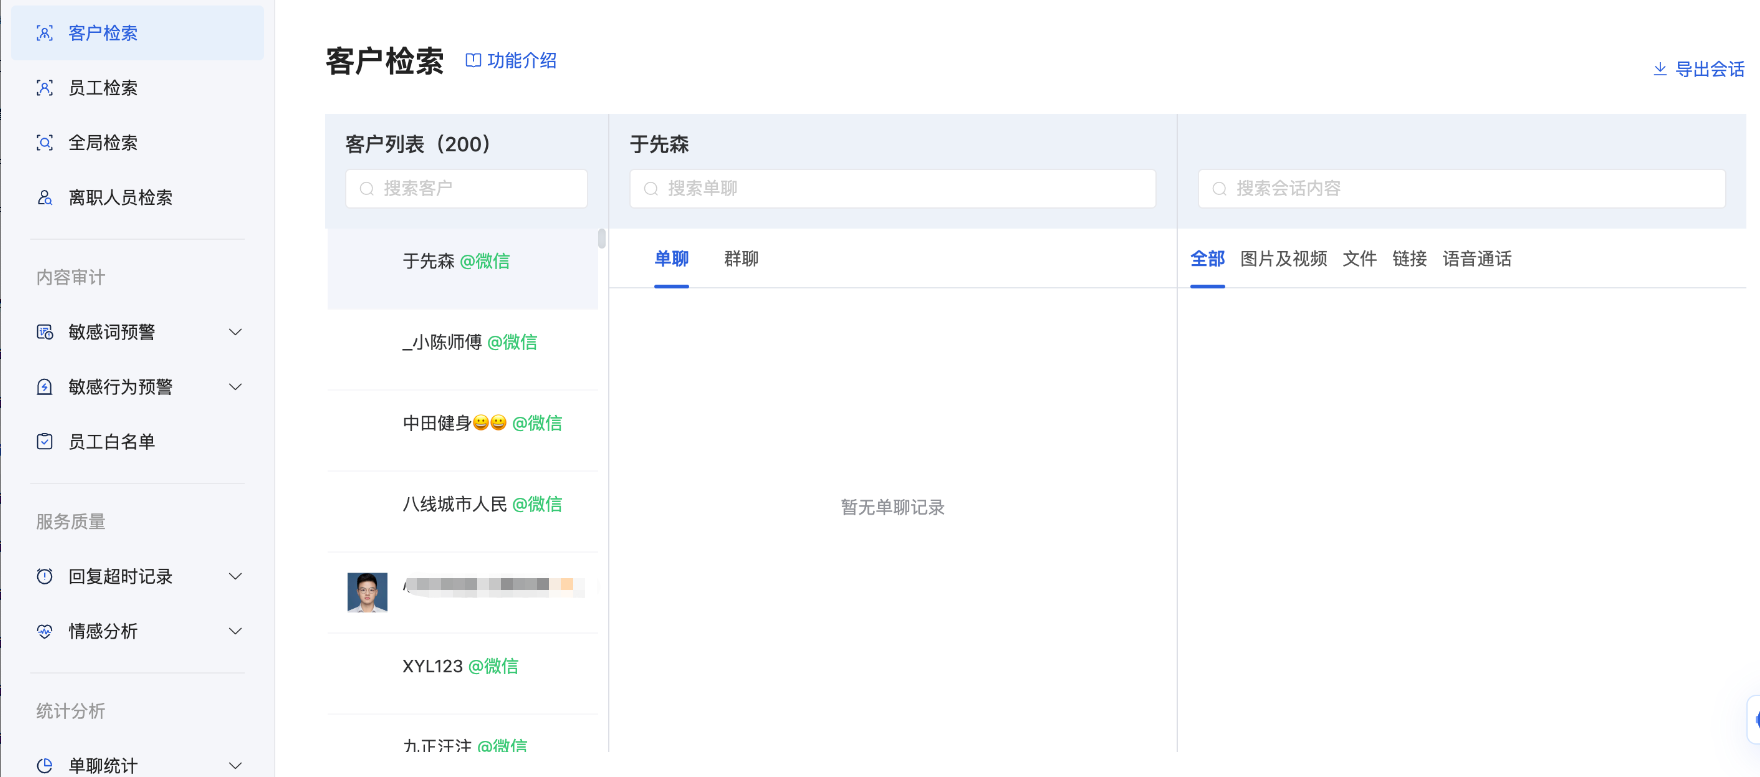Click the blurred-name customer's avatar photo
Viewport: 1760px width, 777px height.
point(367,592)
